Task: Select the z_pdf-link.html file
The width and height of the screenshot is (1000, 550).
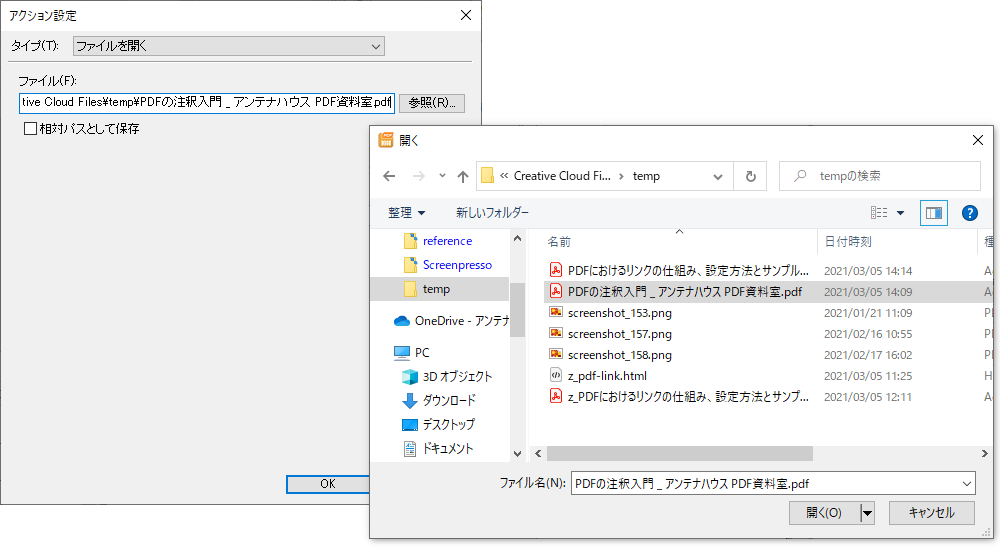Action: 606,376
